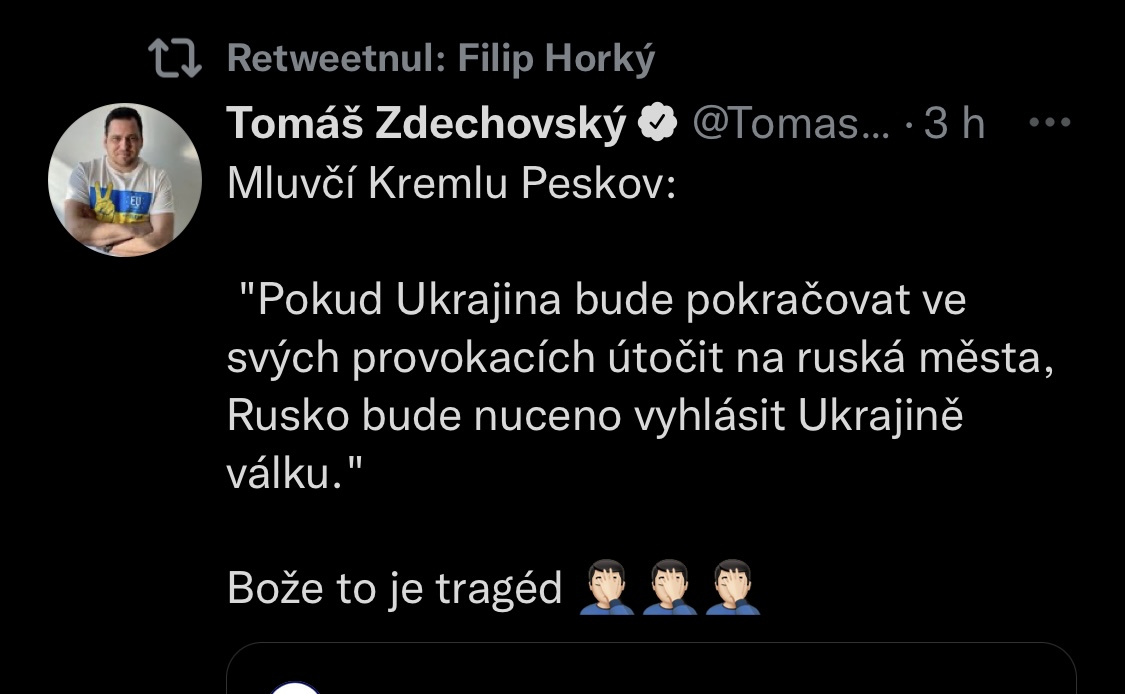Click the text 'Bože to je tragéd'

point(394,588)
